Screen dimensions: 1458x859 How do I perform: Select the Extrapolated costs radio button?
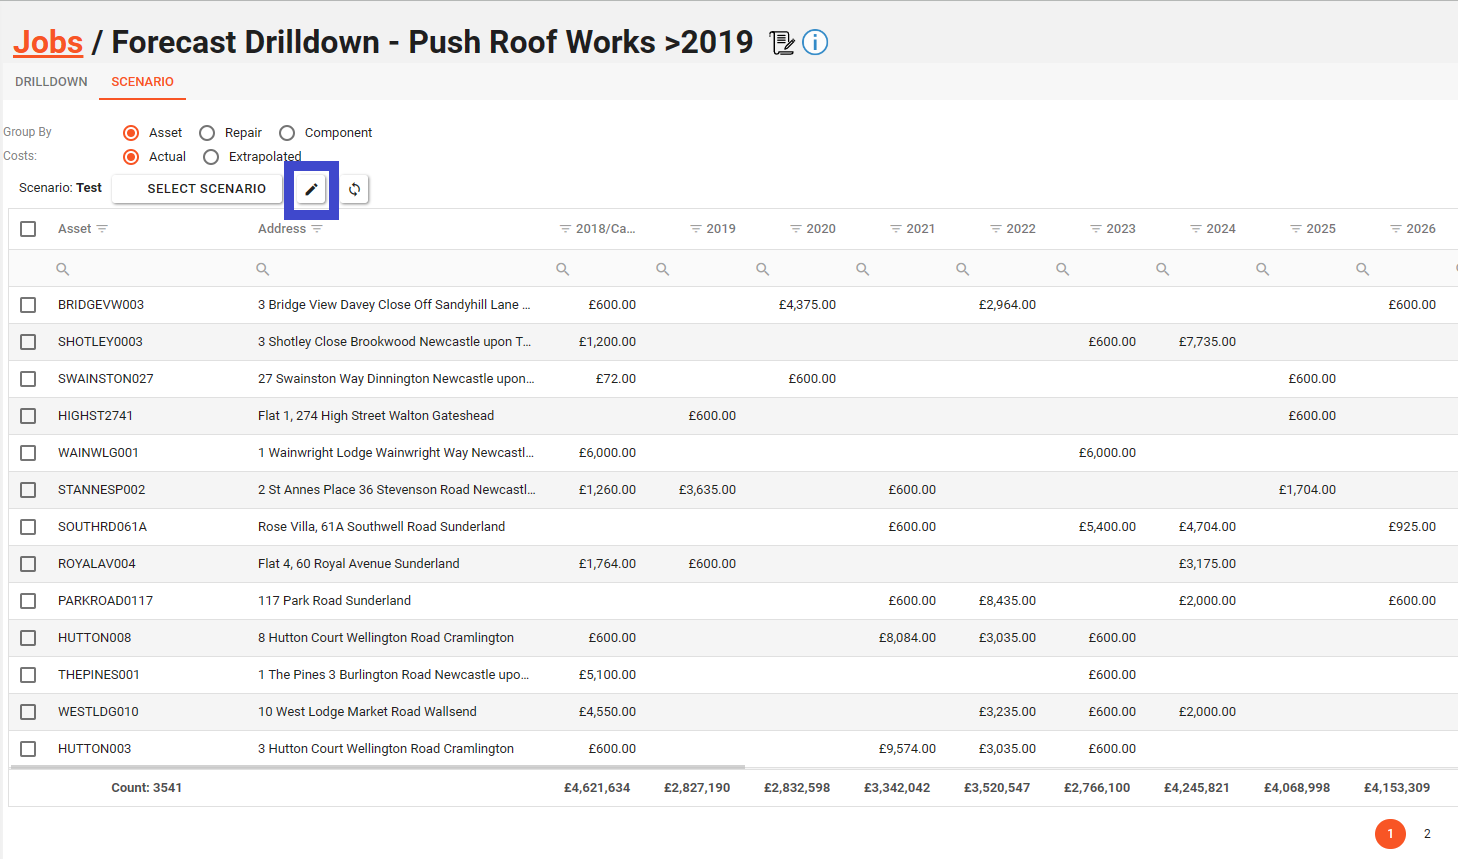coord(211,157)
